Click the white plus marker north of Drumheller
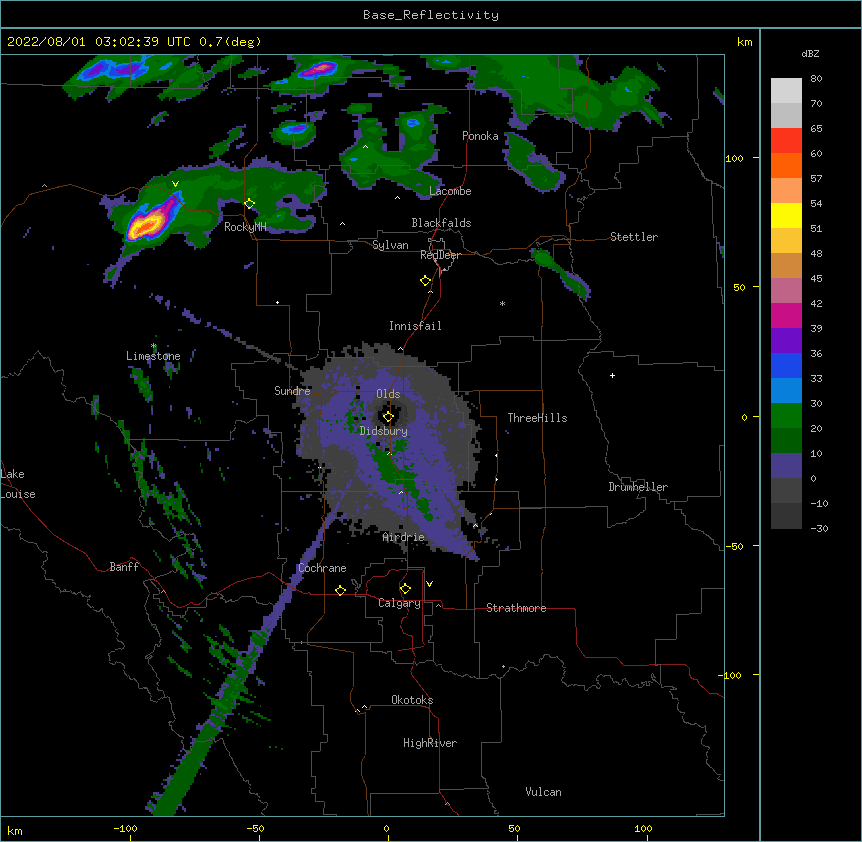Screen dimensions: 862x842 pyautogui.click(x=612, y=375)
